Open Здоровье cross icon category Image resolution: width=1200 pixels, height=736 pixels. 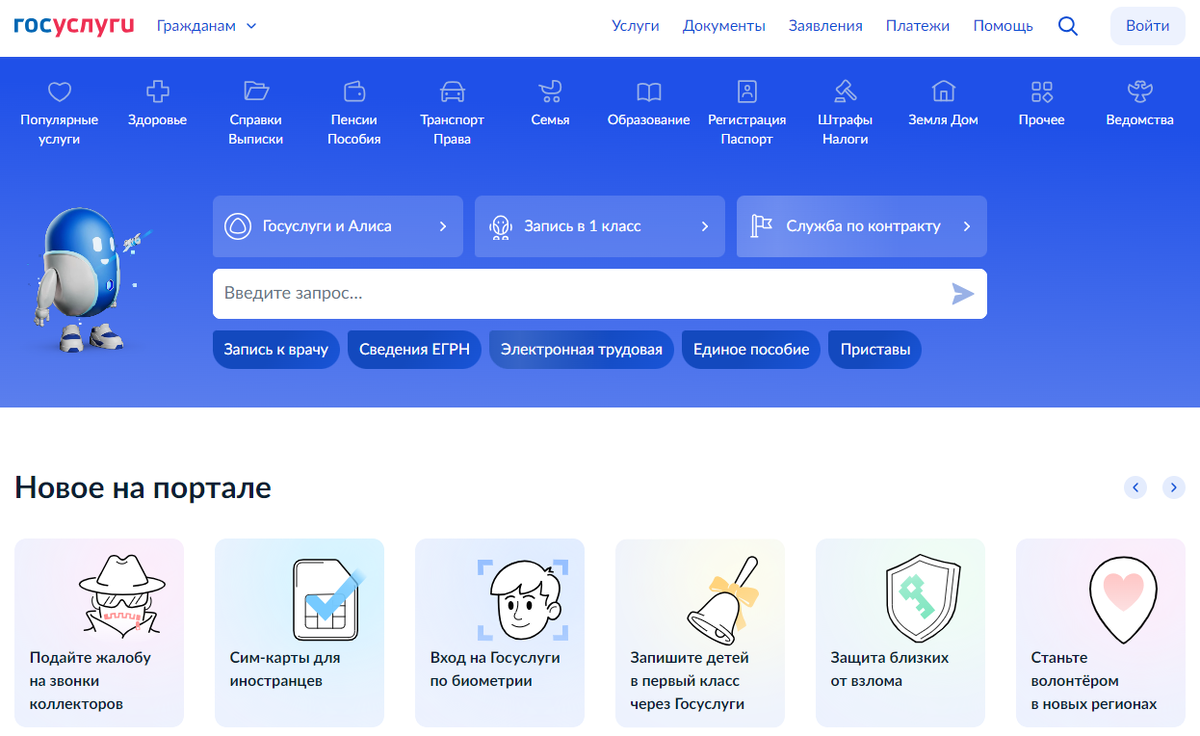coord(157,92)
